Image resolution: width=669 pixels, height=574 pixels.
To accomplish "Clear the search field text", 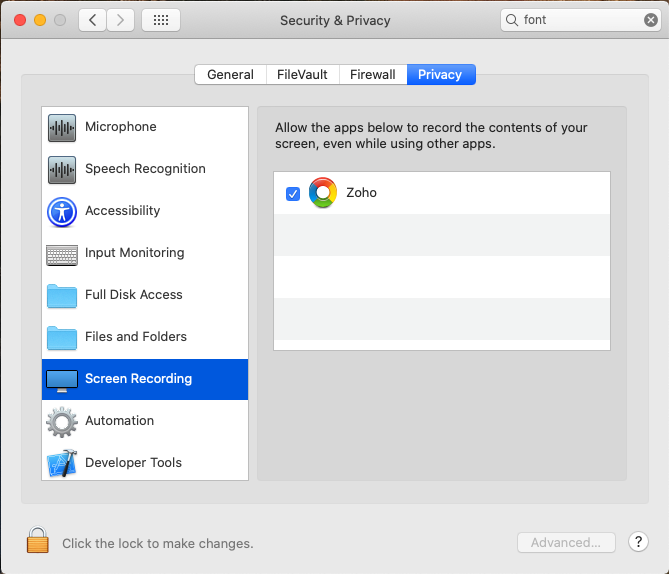I will pyautogui.click(x=651, y=20).
